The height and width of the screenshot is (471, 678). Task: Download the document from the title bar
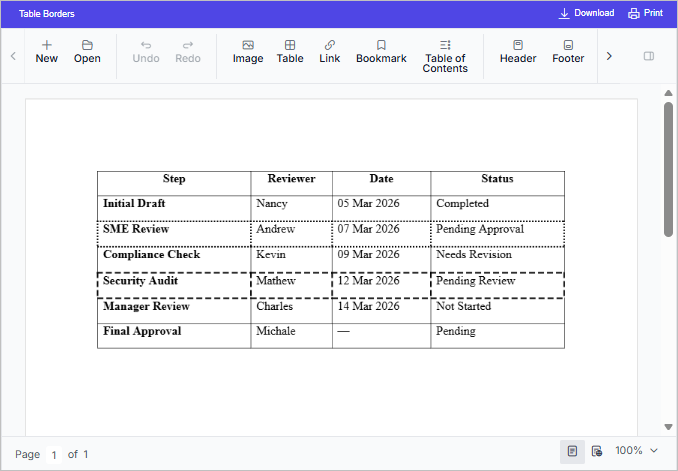586,13
